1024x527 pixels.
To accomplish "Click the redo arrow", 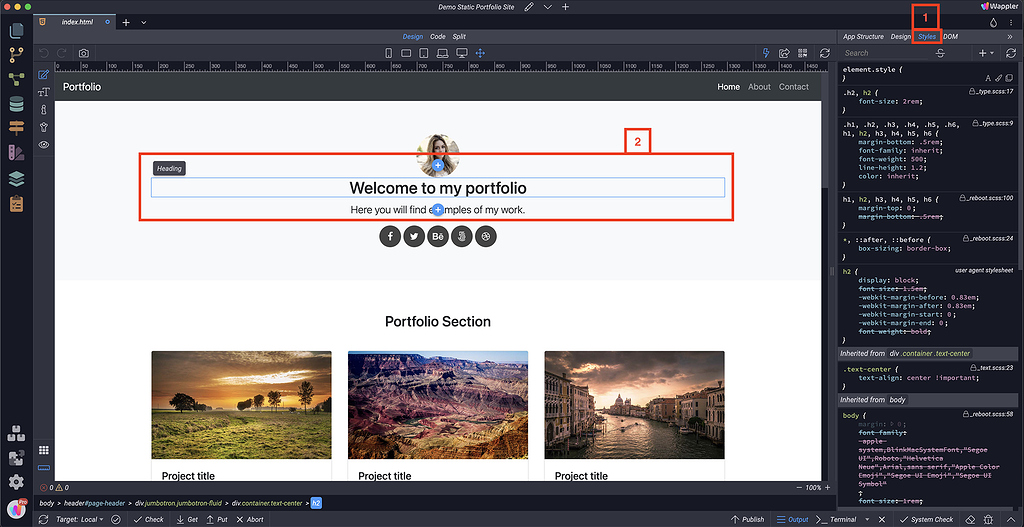I will [62, 53].
